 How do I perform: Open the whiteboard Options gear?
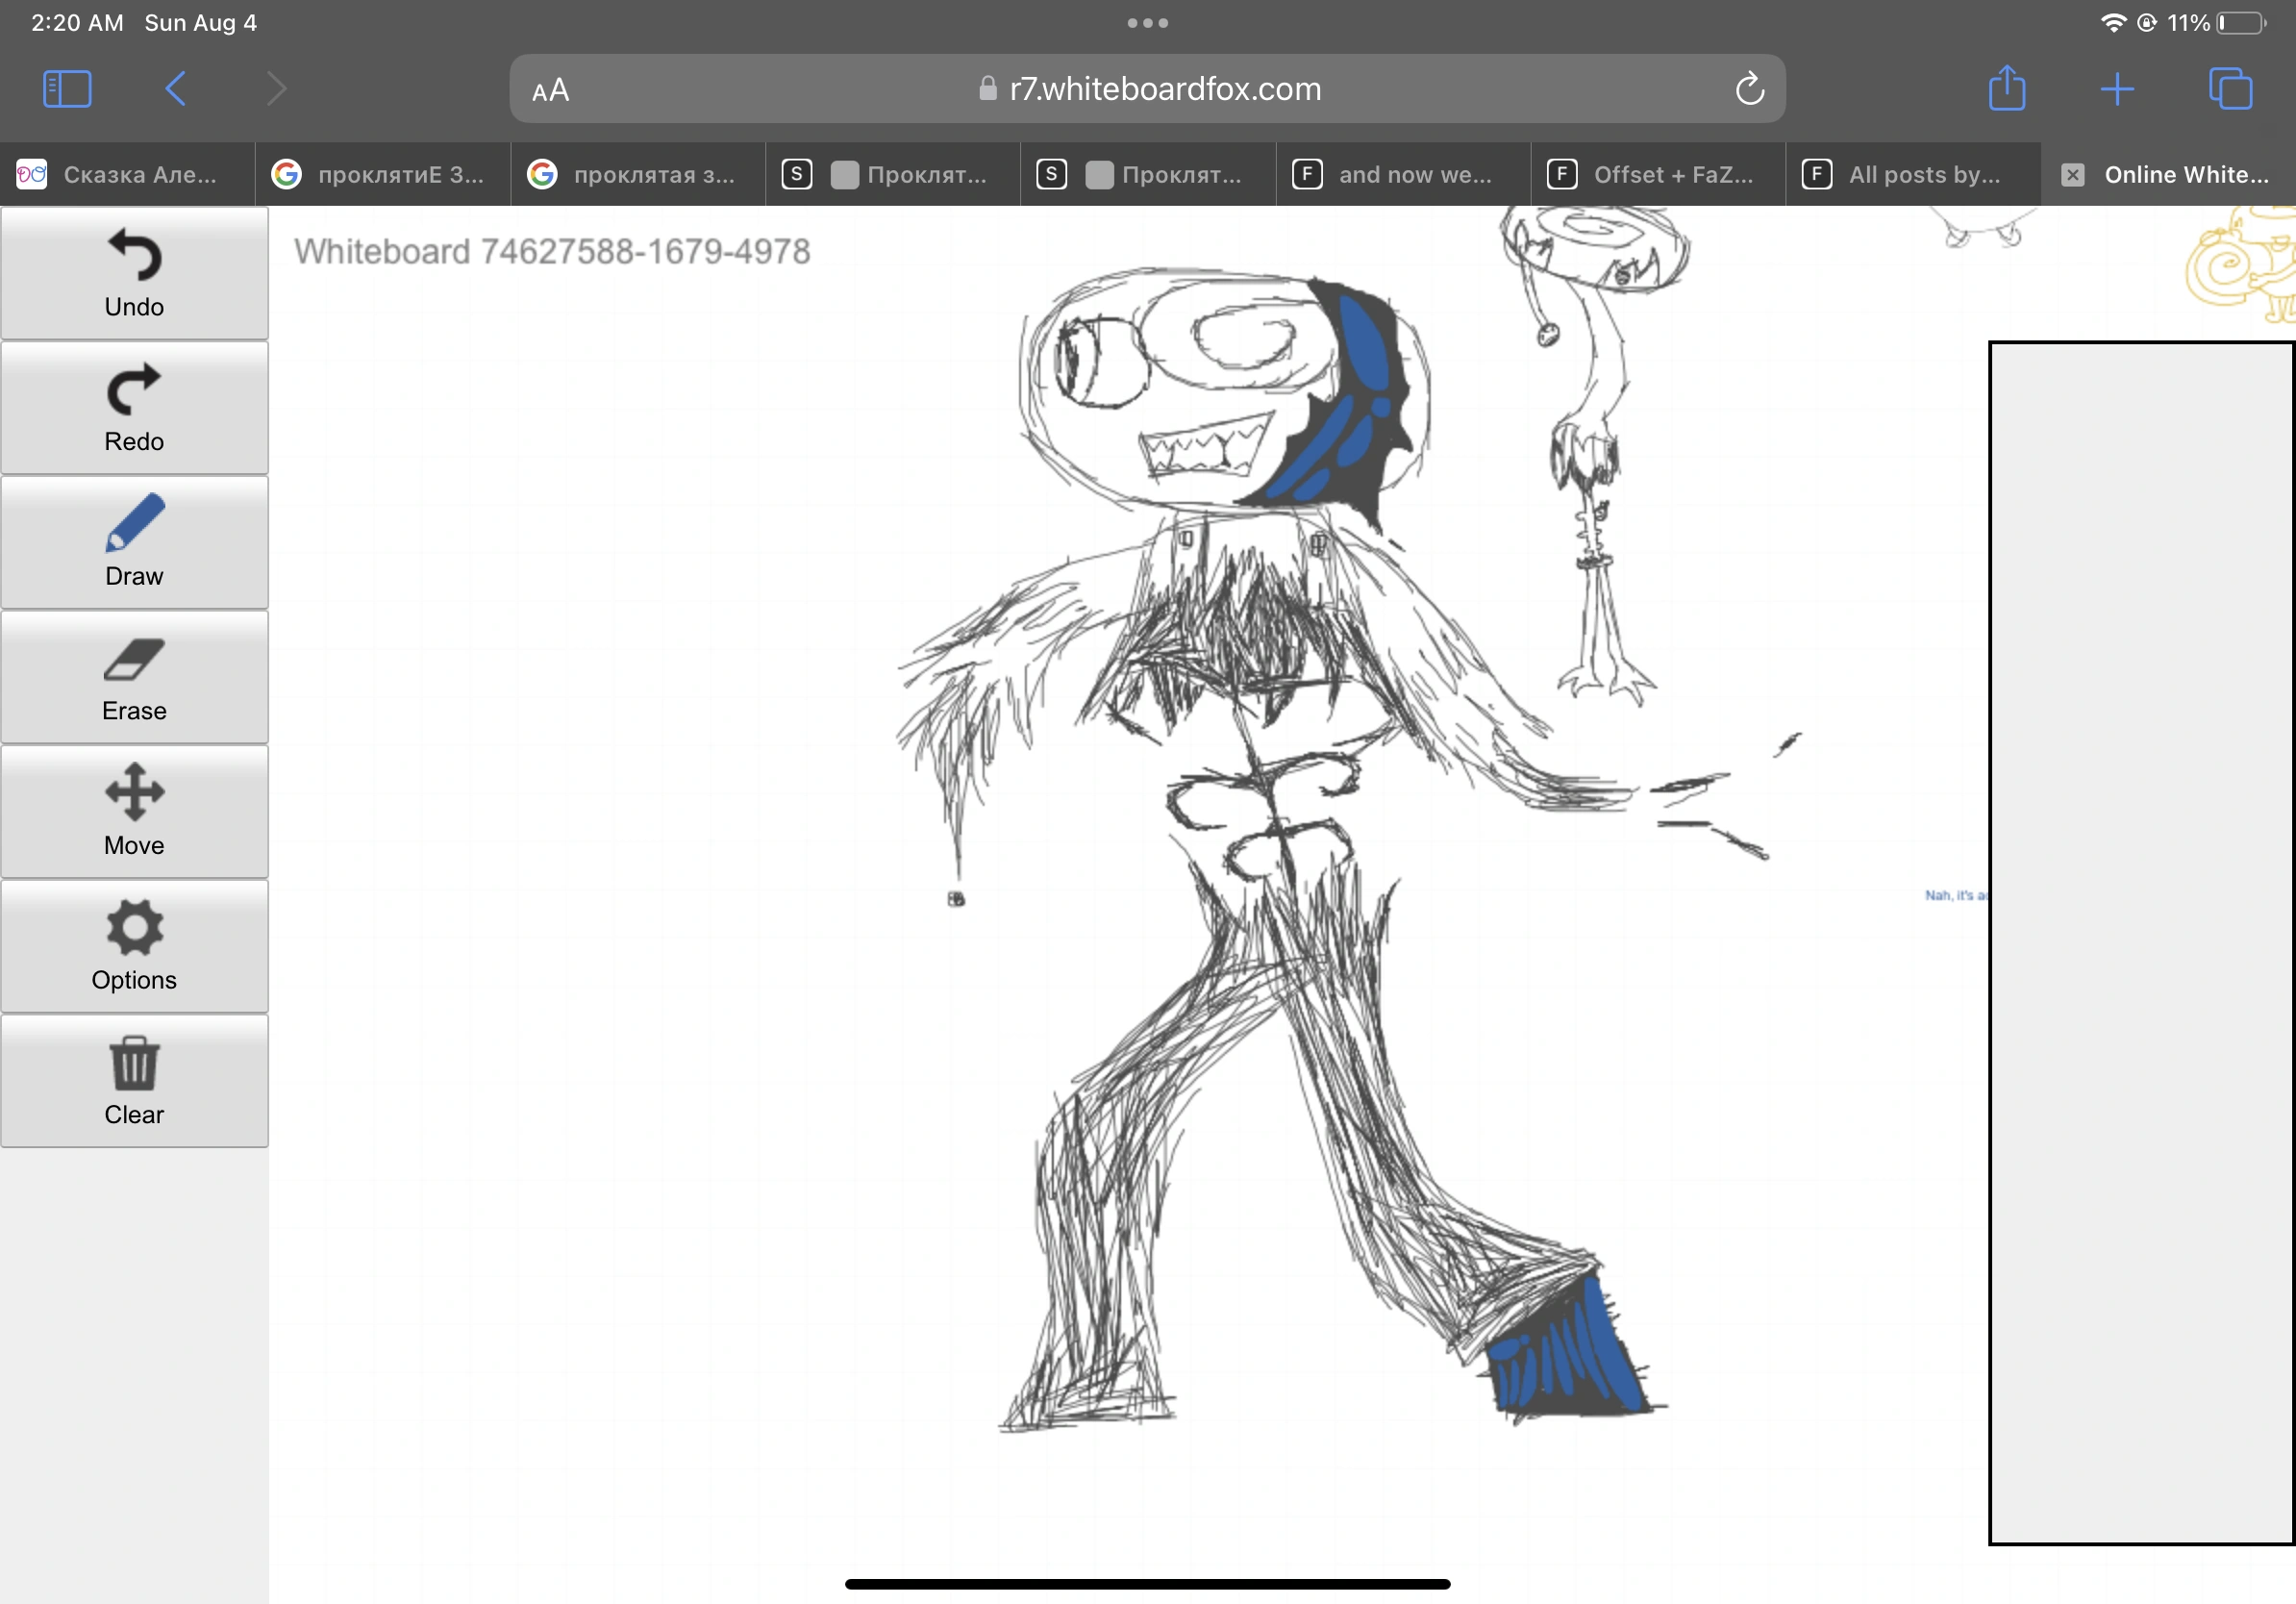pyautogui.click(x=134, y=945)
